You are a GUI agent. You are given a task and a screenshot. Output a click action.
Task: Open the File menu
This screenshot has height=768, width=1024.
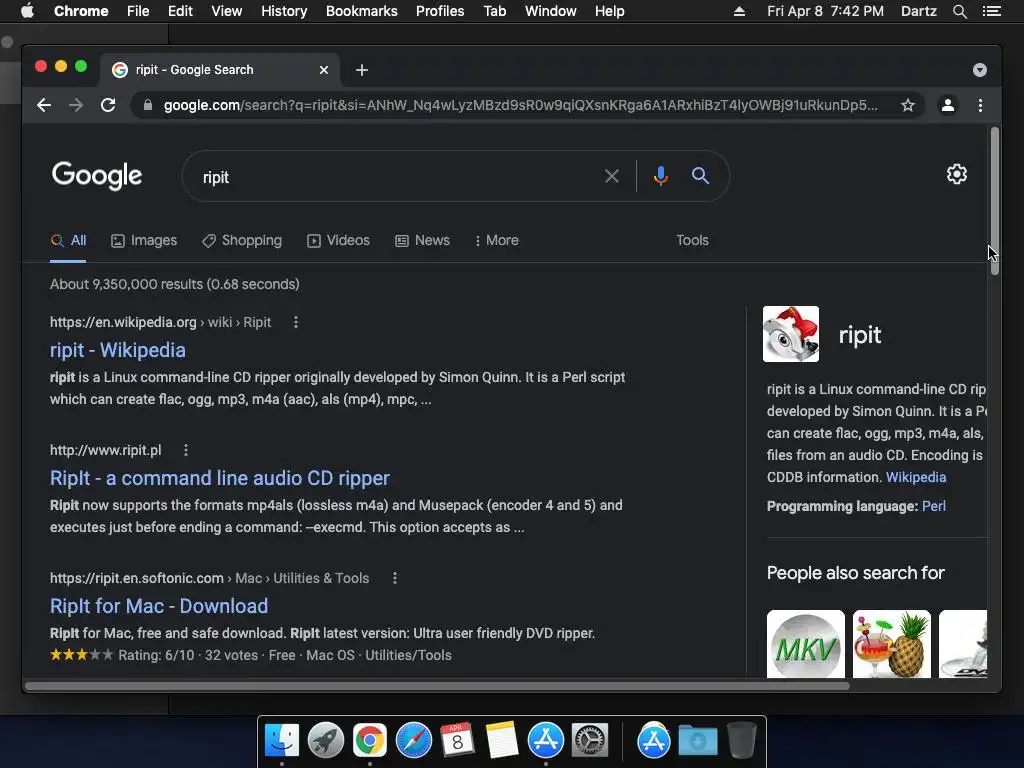[138, 11]
